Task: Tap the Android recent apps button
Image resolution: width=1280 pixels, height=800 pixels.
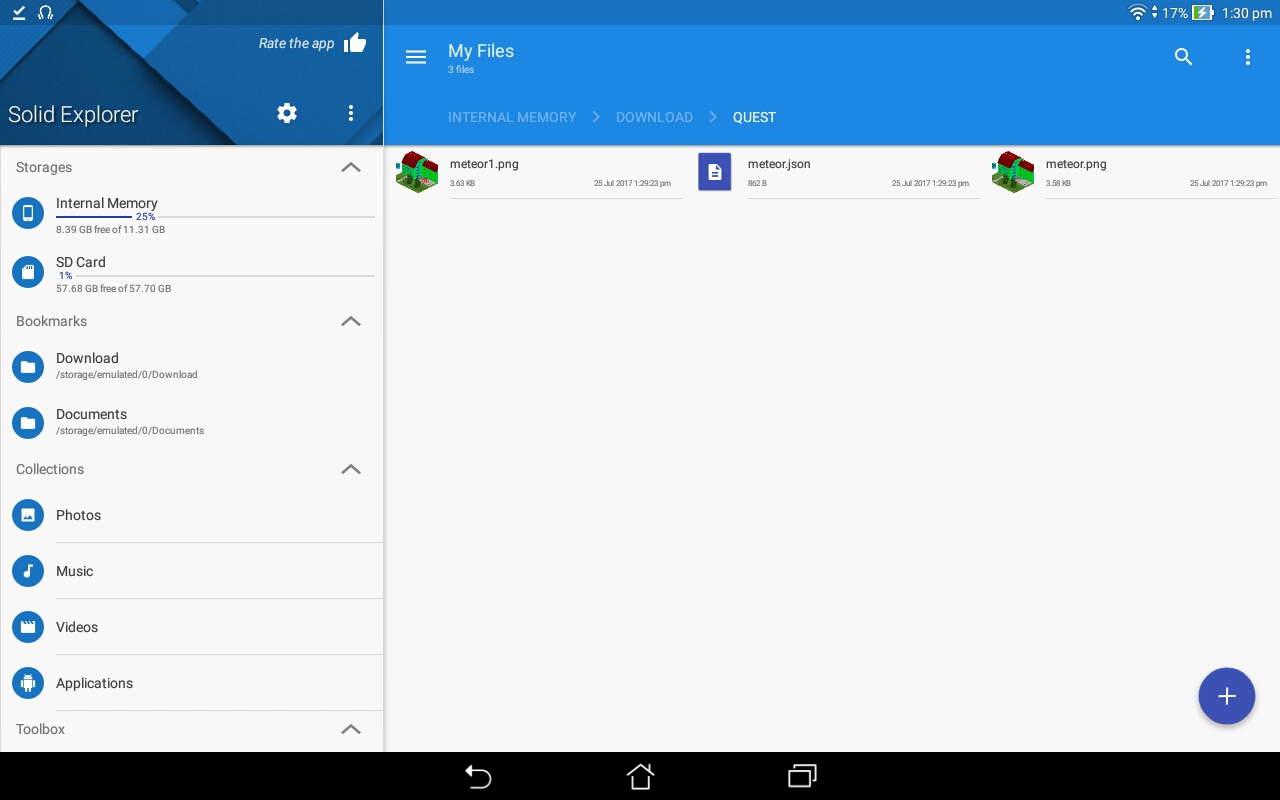Action: coord(802,776)
